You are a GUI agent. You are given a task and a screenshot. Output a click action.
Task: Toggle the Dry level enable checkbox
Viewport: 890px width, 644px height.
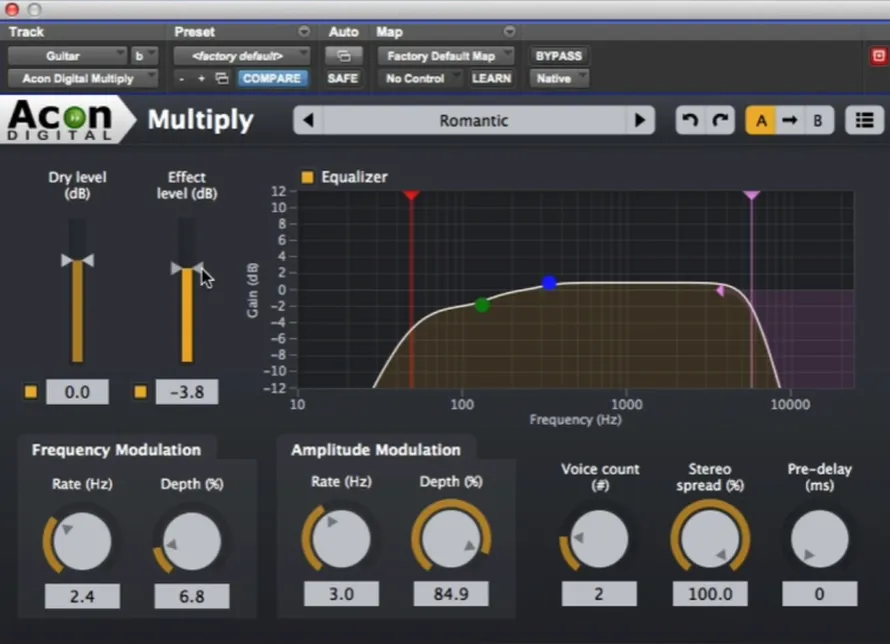click(x=31, y=392)
